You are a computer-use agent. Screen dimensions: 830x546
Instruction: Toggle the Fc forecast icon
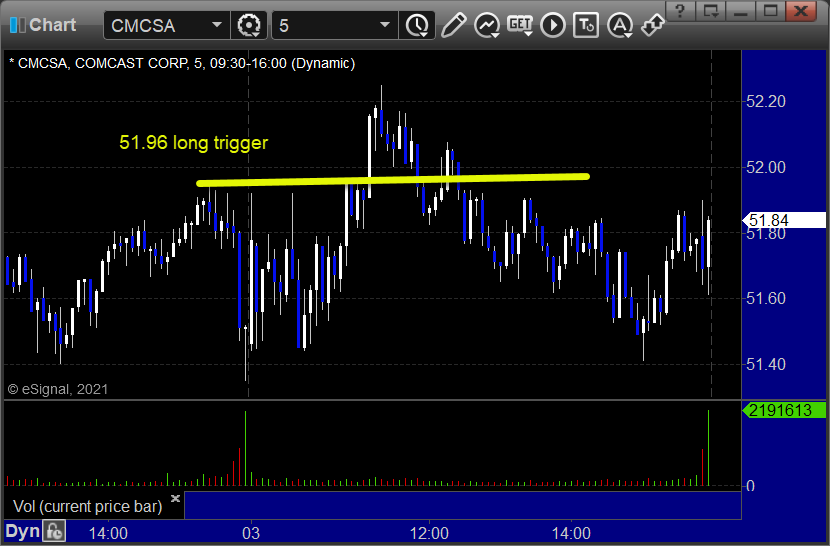tap(54, 531)
